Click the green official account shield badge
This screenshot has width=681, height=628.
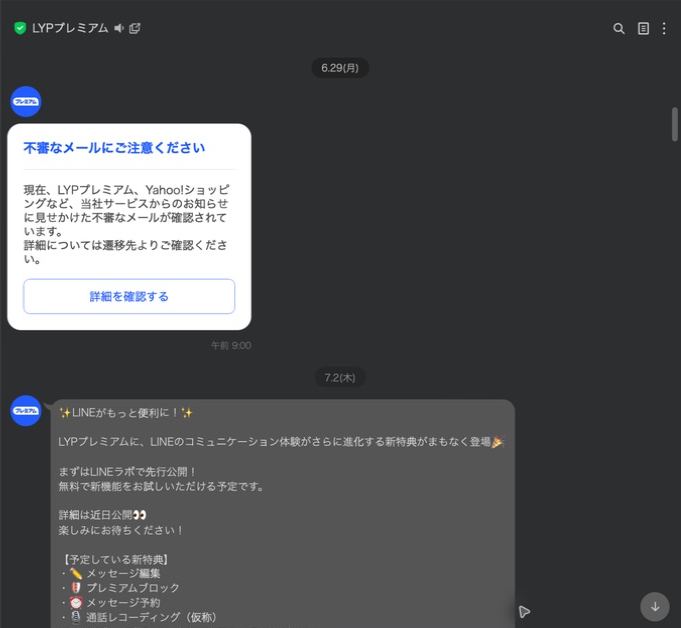coord(20,28)
